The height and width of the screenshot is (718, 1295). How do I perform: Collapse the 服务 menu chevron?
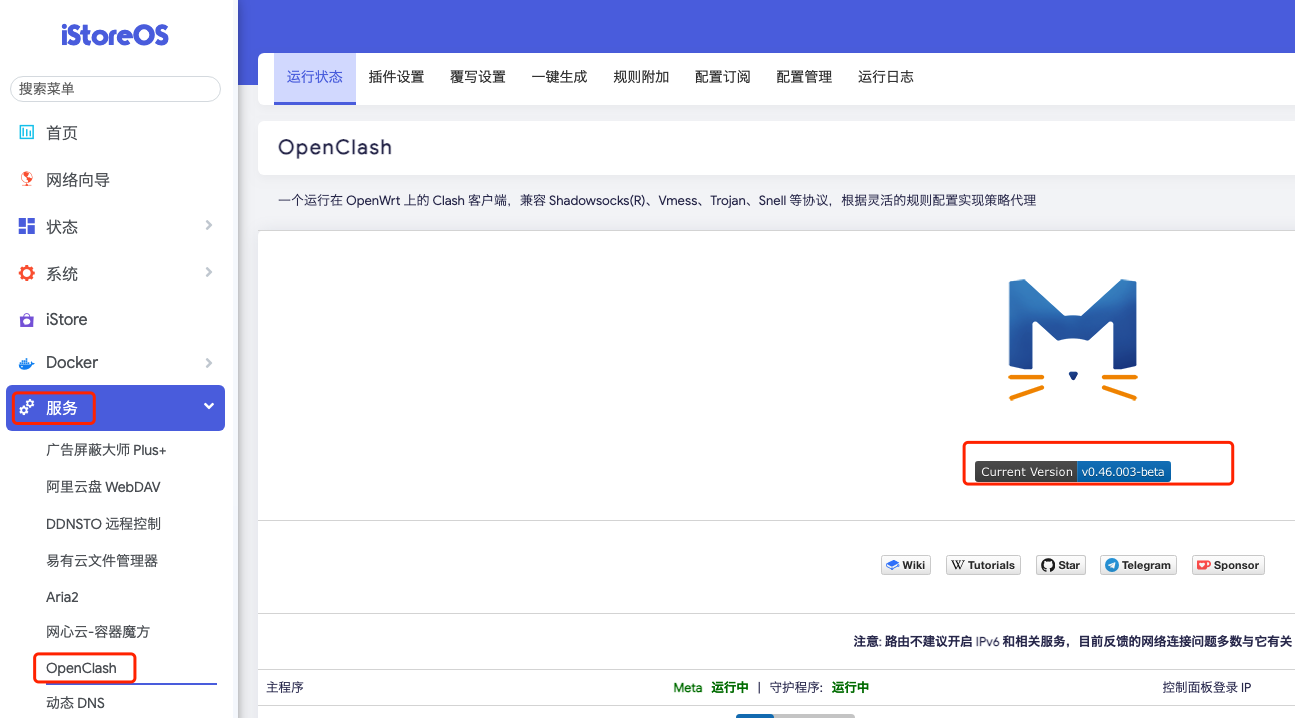pos(208,408)
